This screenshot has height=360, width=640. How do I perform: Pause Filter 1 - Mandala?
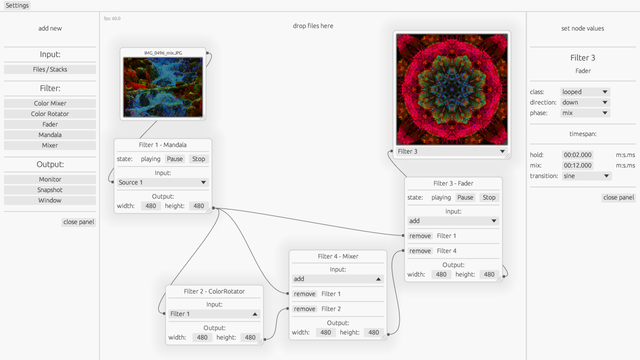pos(175,159)
